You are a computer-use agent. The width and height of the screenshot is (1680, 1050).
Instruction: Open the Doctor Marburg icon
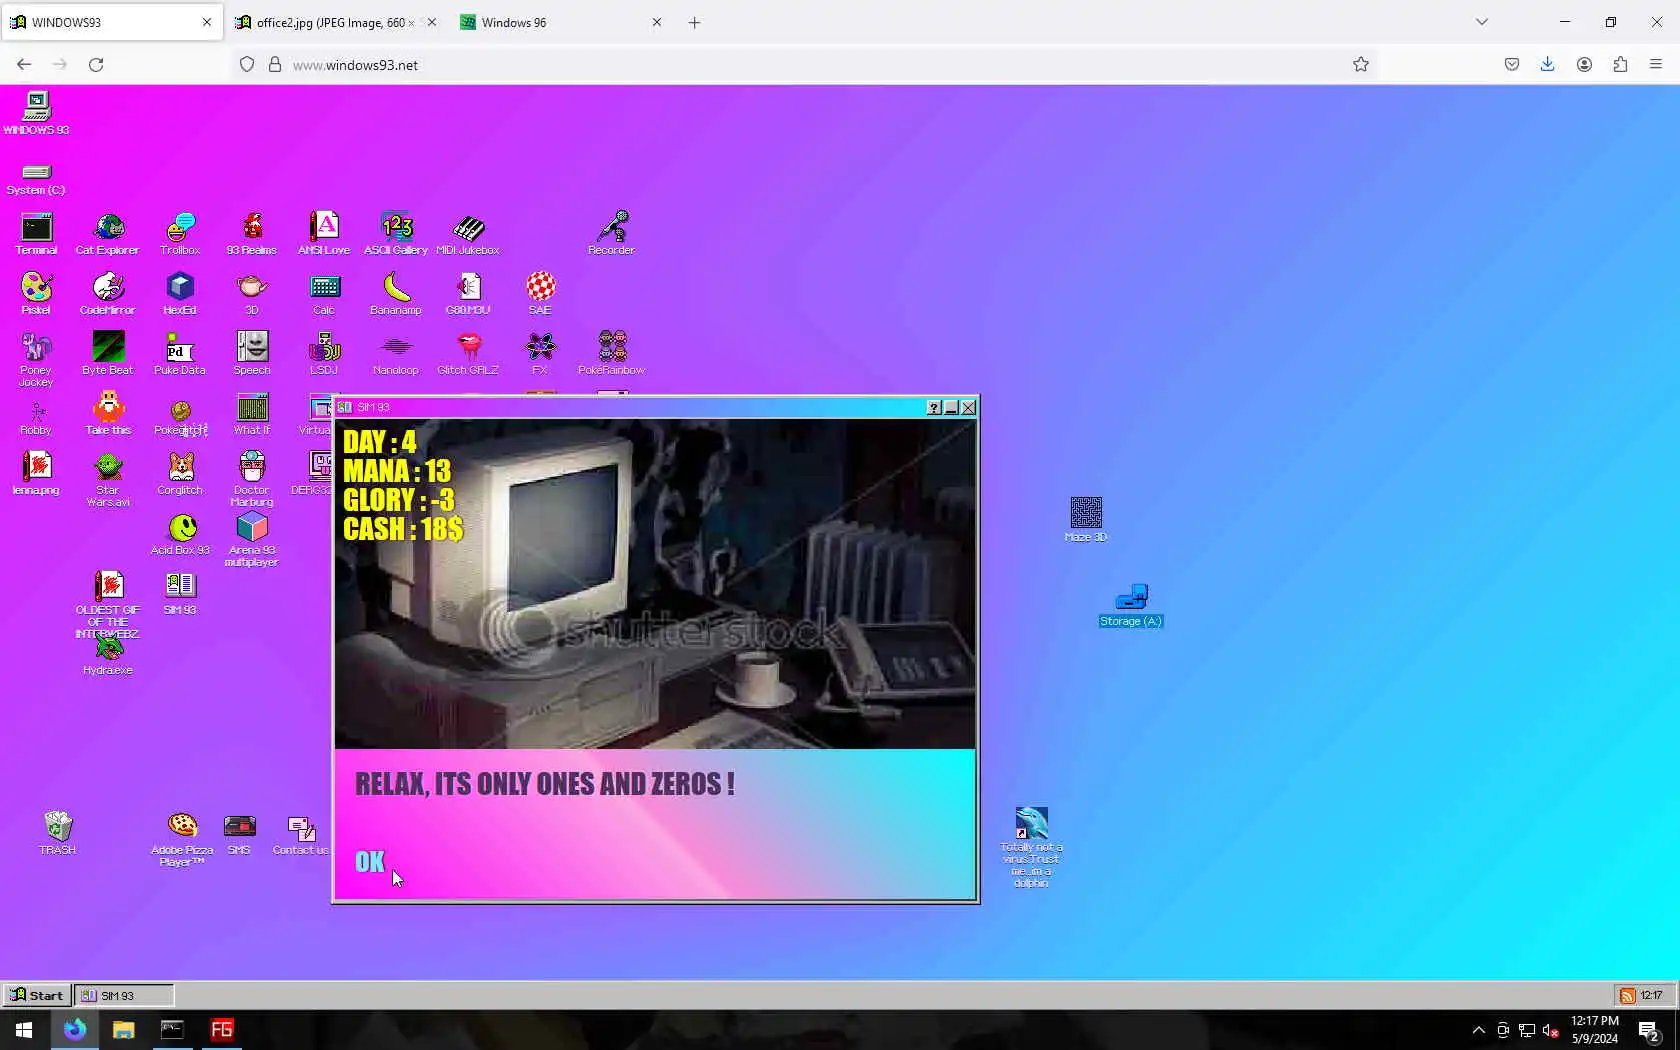tap(252, 479)
